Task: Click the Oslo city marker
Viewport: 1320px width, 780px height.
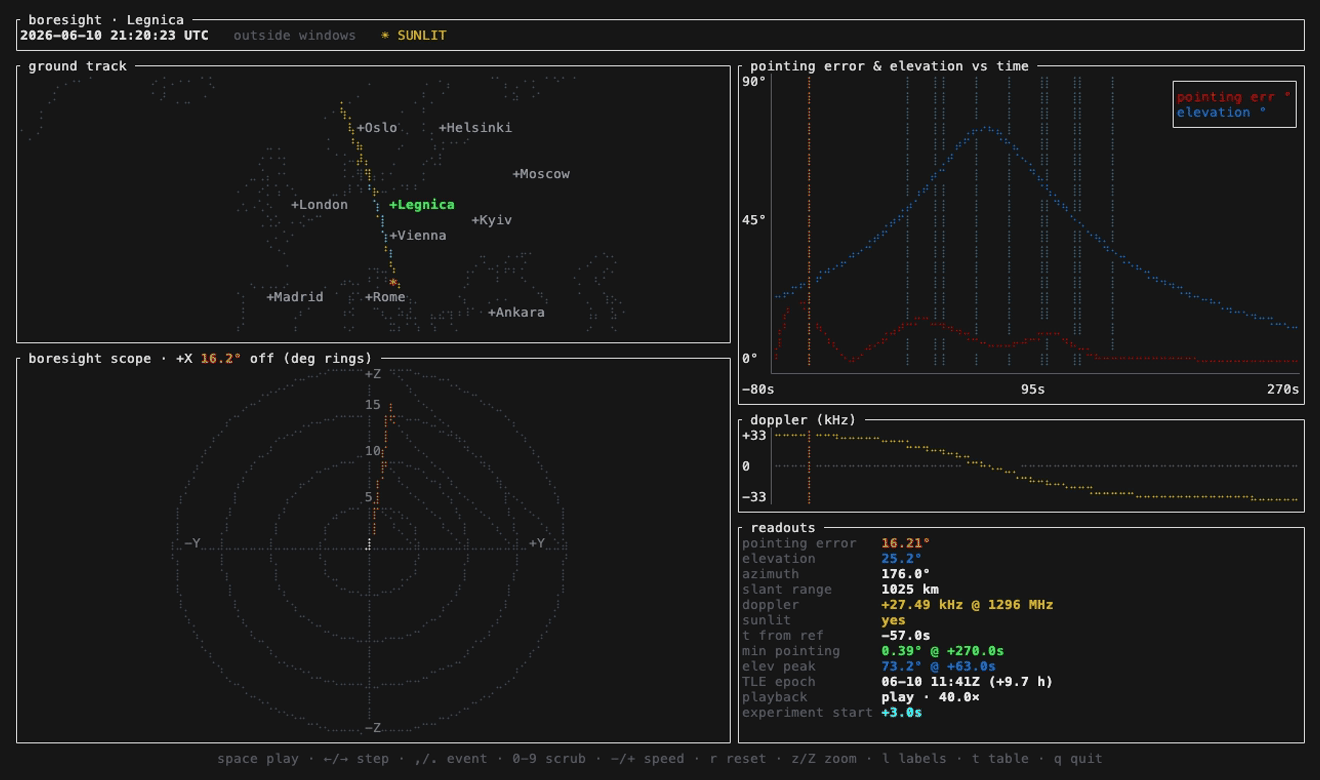Action: [377, 128]
